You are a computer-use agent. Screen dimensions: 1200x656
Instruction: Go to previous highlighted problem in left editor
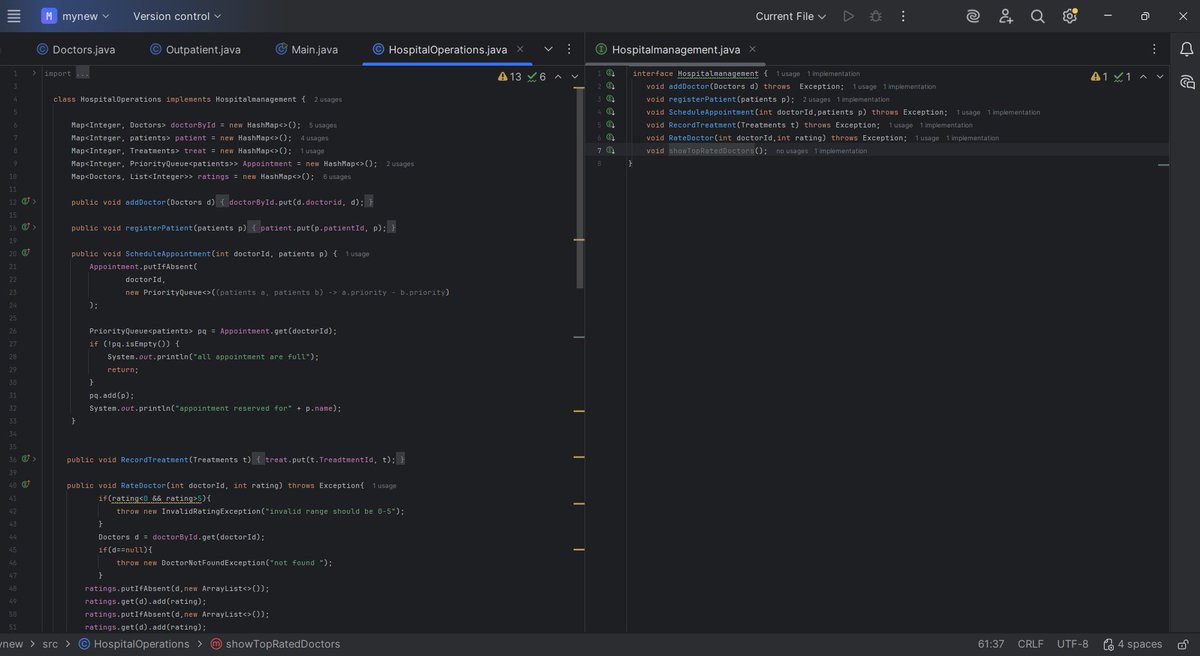[558, 76]
